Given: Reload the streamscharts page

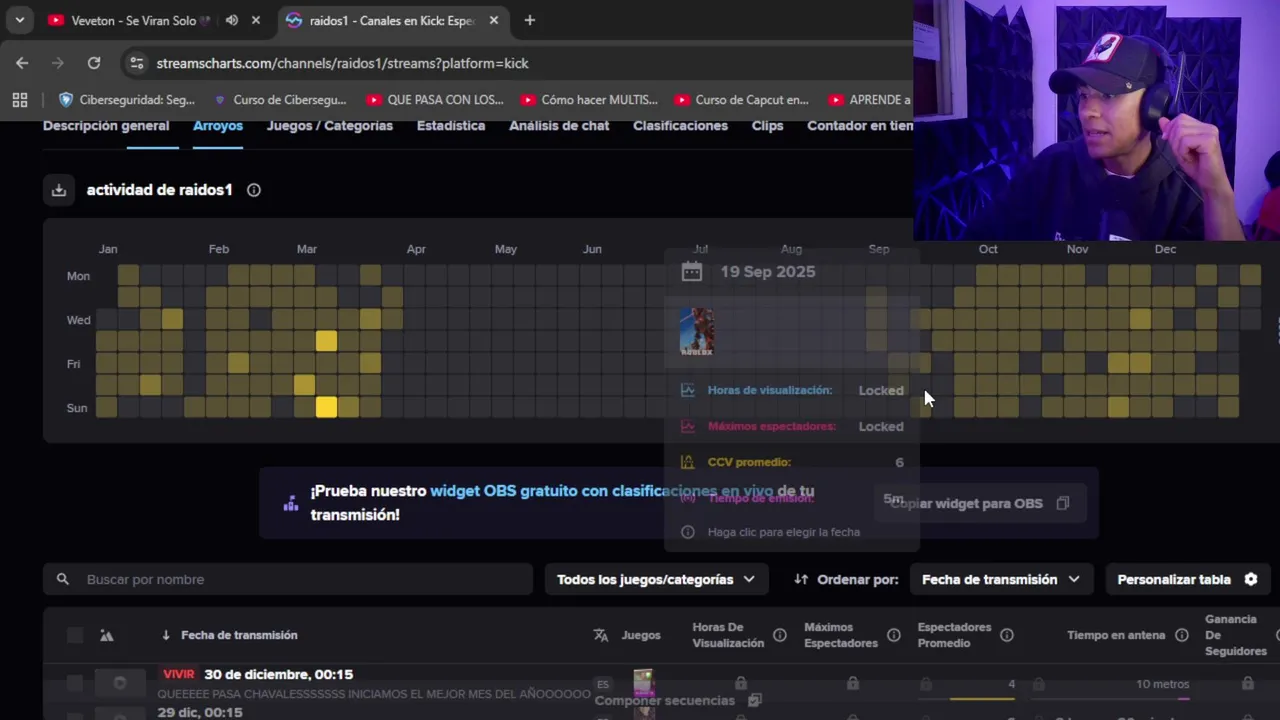Looking at the screenshot, I should (94, 63).
